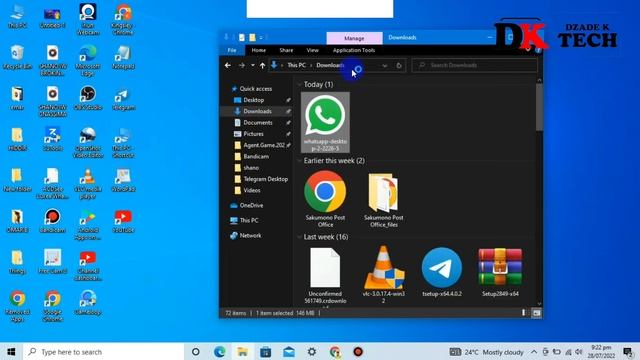
Task: Open Telegram Desktop in navigation pane
Action: point(265,179)
